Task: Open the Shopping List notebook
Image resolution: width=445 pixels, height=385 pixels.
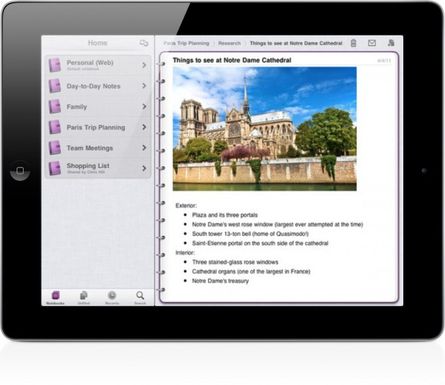Action: pyautogui.click(x=98, y=168)
